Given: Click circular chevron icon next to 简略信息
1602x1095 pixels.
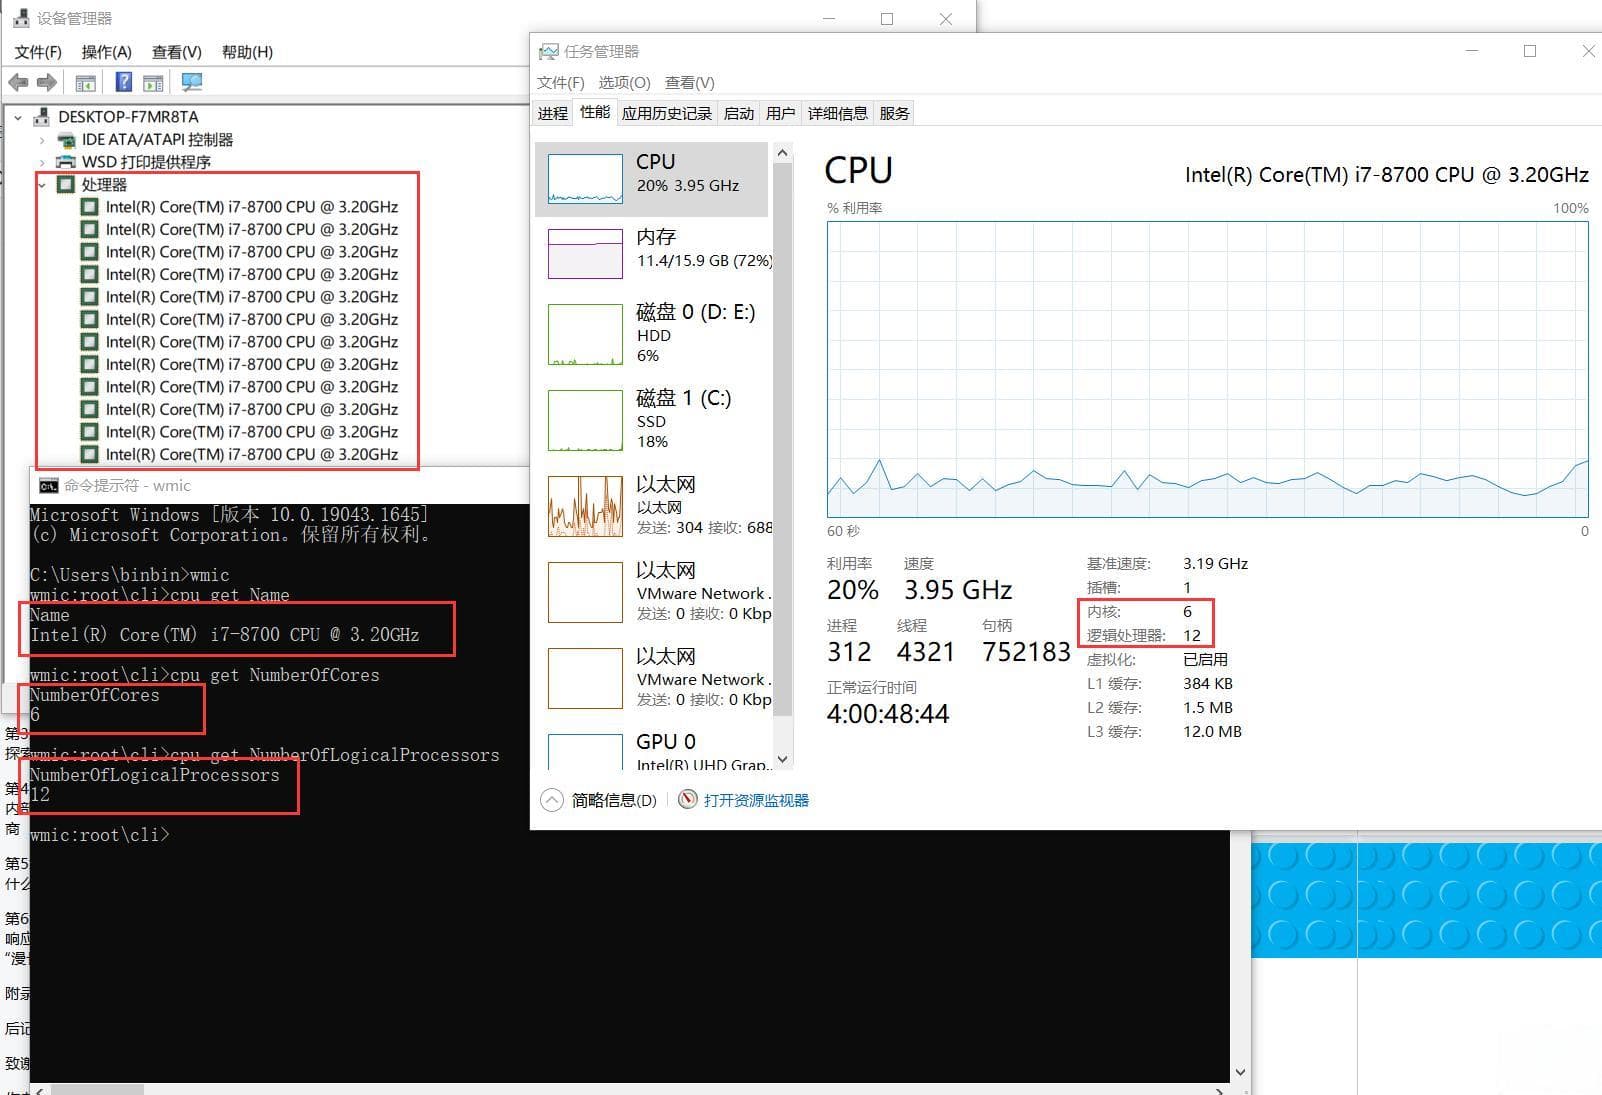Looking at the screenshot, I should coord(551,800).
